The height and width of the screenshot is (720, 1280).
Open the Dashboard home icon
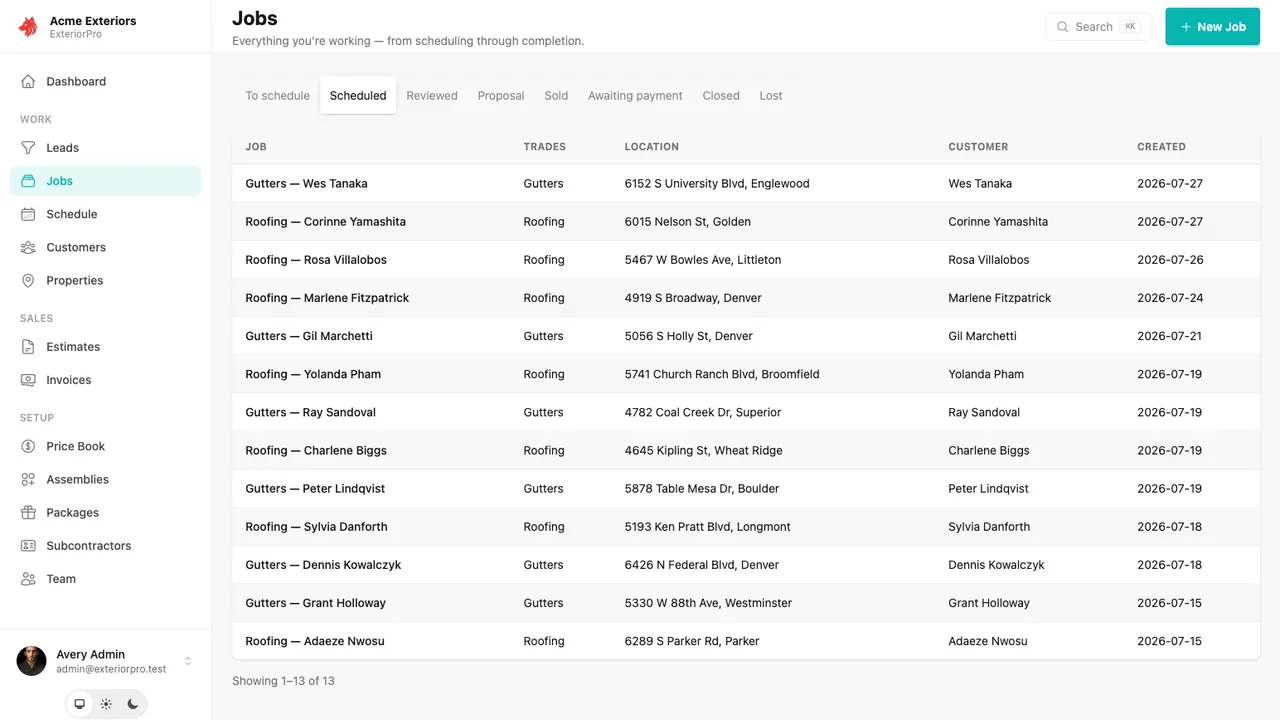pos(28,82)
